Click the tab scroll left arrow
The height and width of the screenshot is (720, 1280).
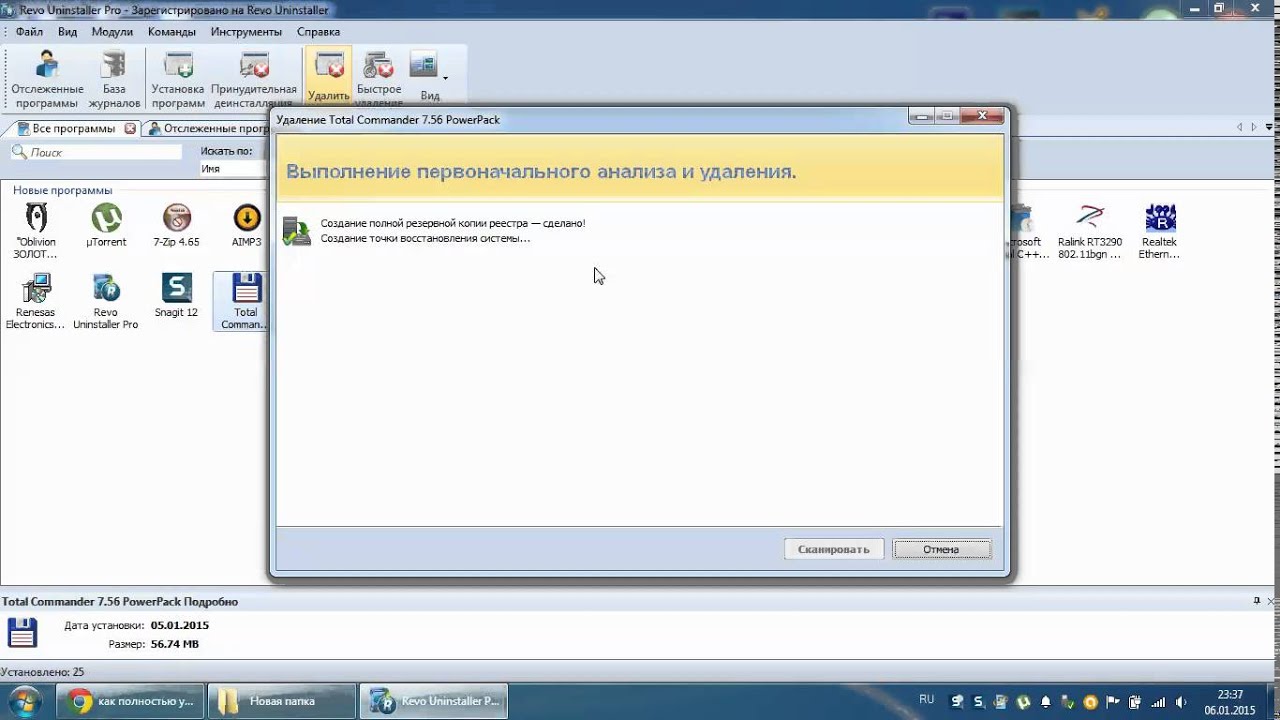pyautogui.click(x=1241, y=128)
